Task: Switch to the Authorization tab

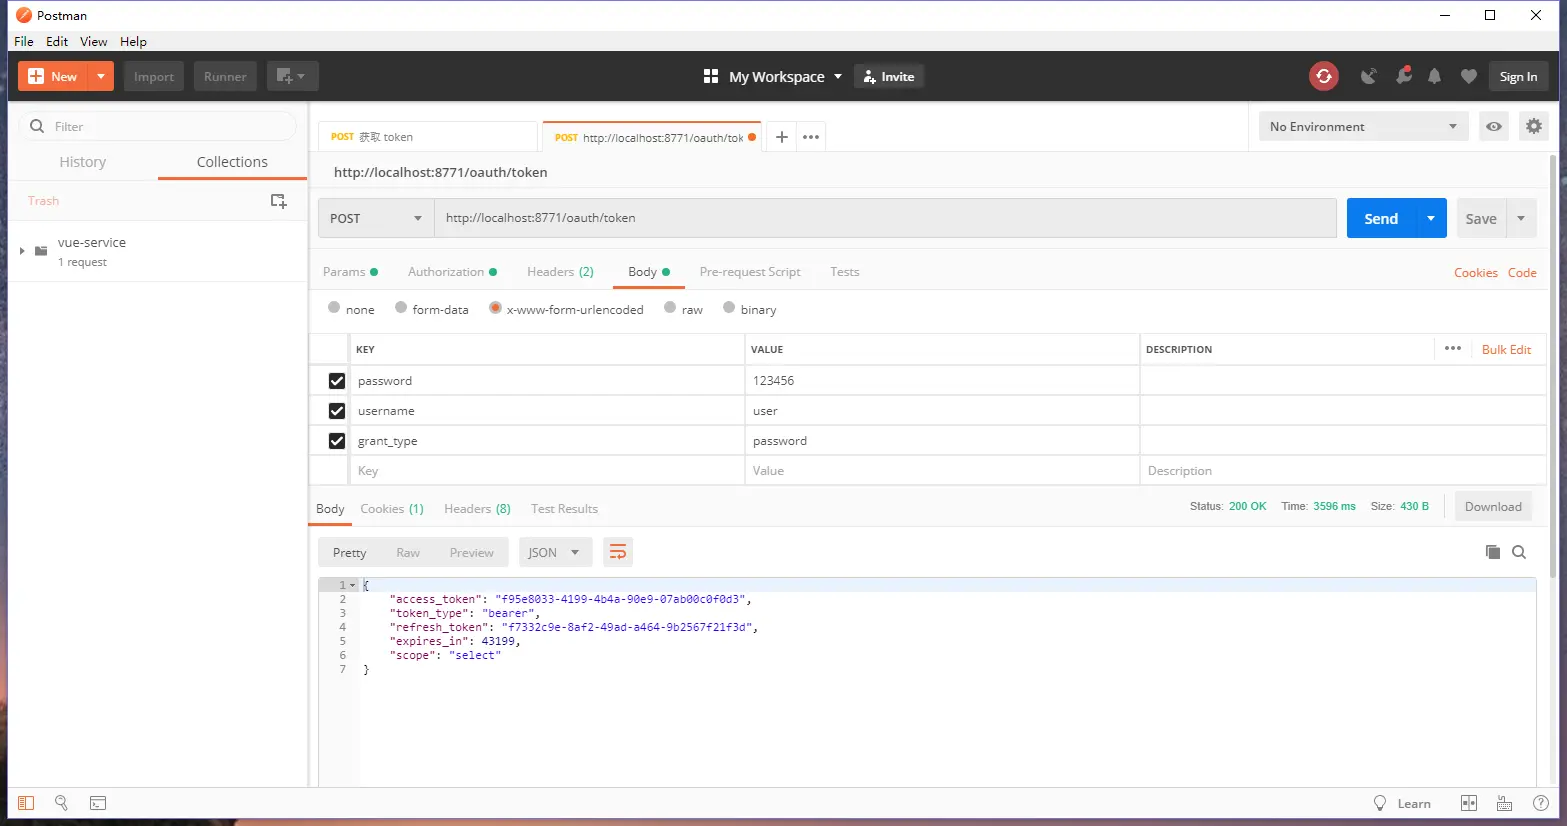Action: coord(452,272)
